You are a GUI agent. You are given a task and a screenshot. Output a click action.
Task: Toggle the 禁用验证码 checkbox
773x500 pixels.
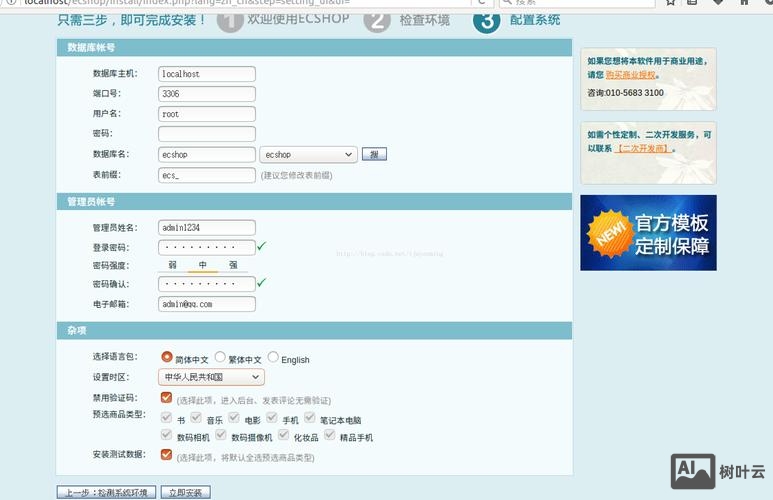click(x=166, y=397)
